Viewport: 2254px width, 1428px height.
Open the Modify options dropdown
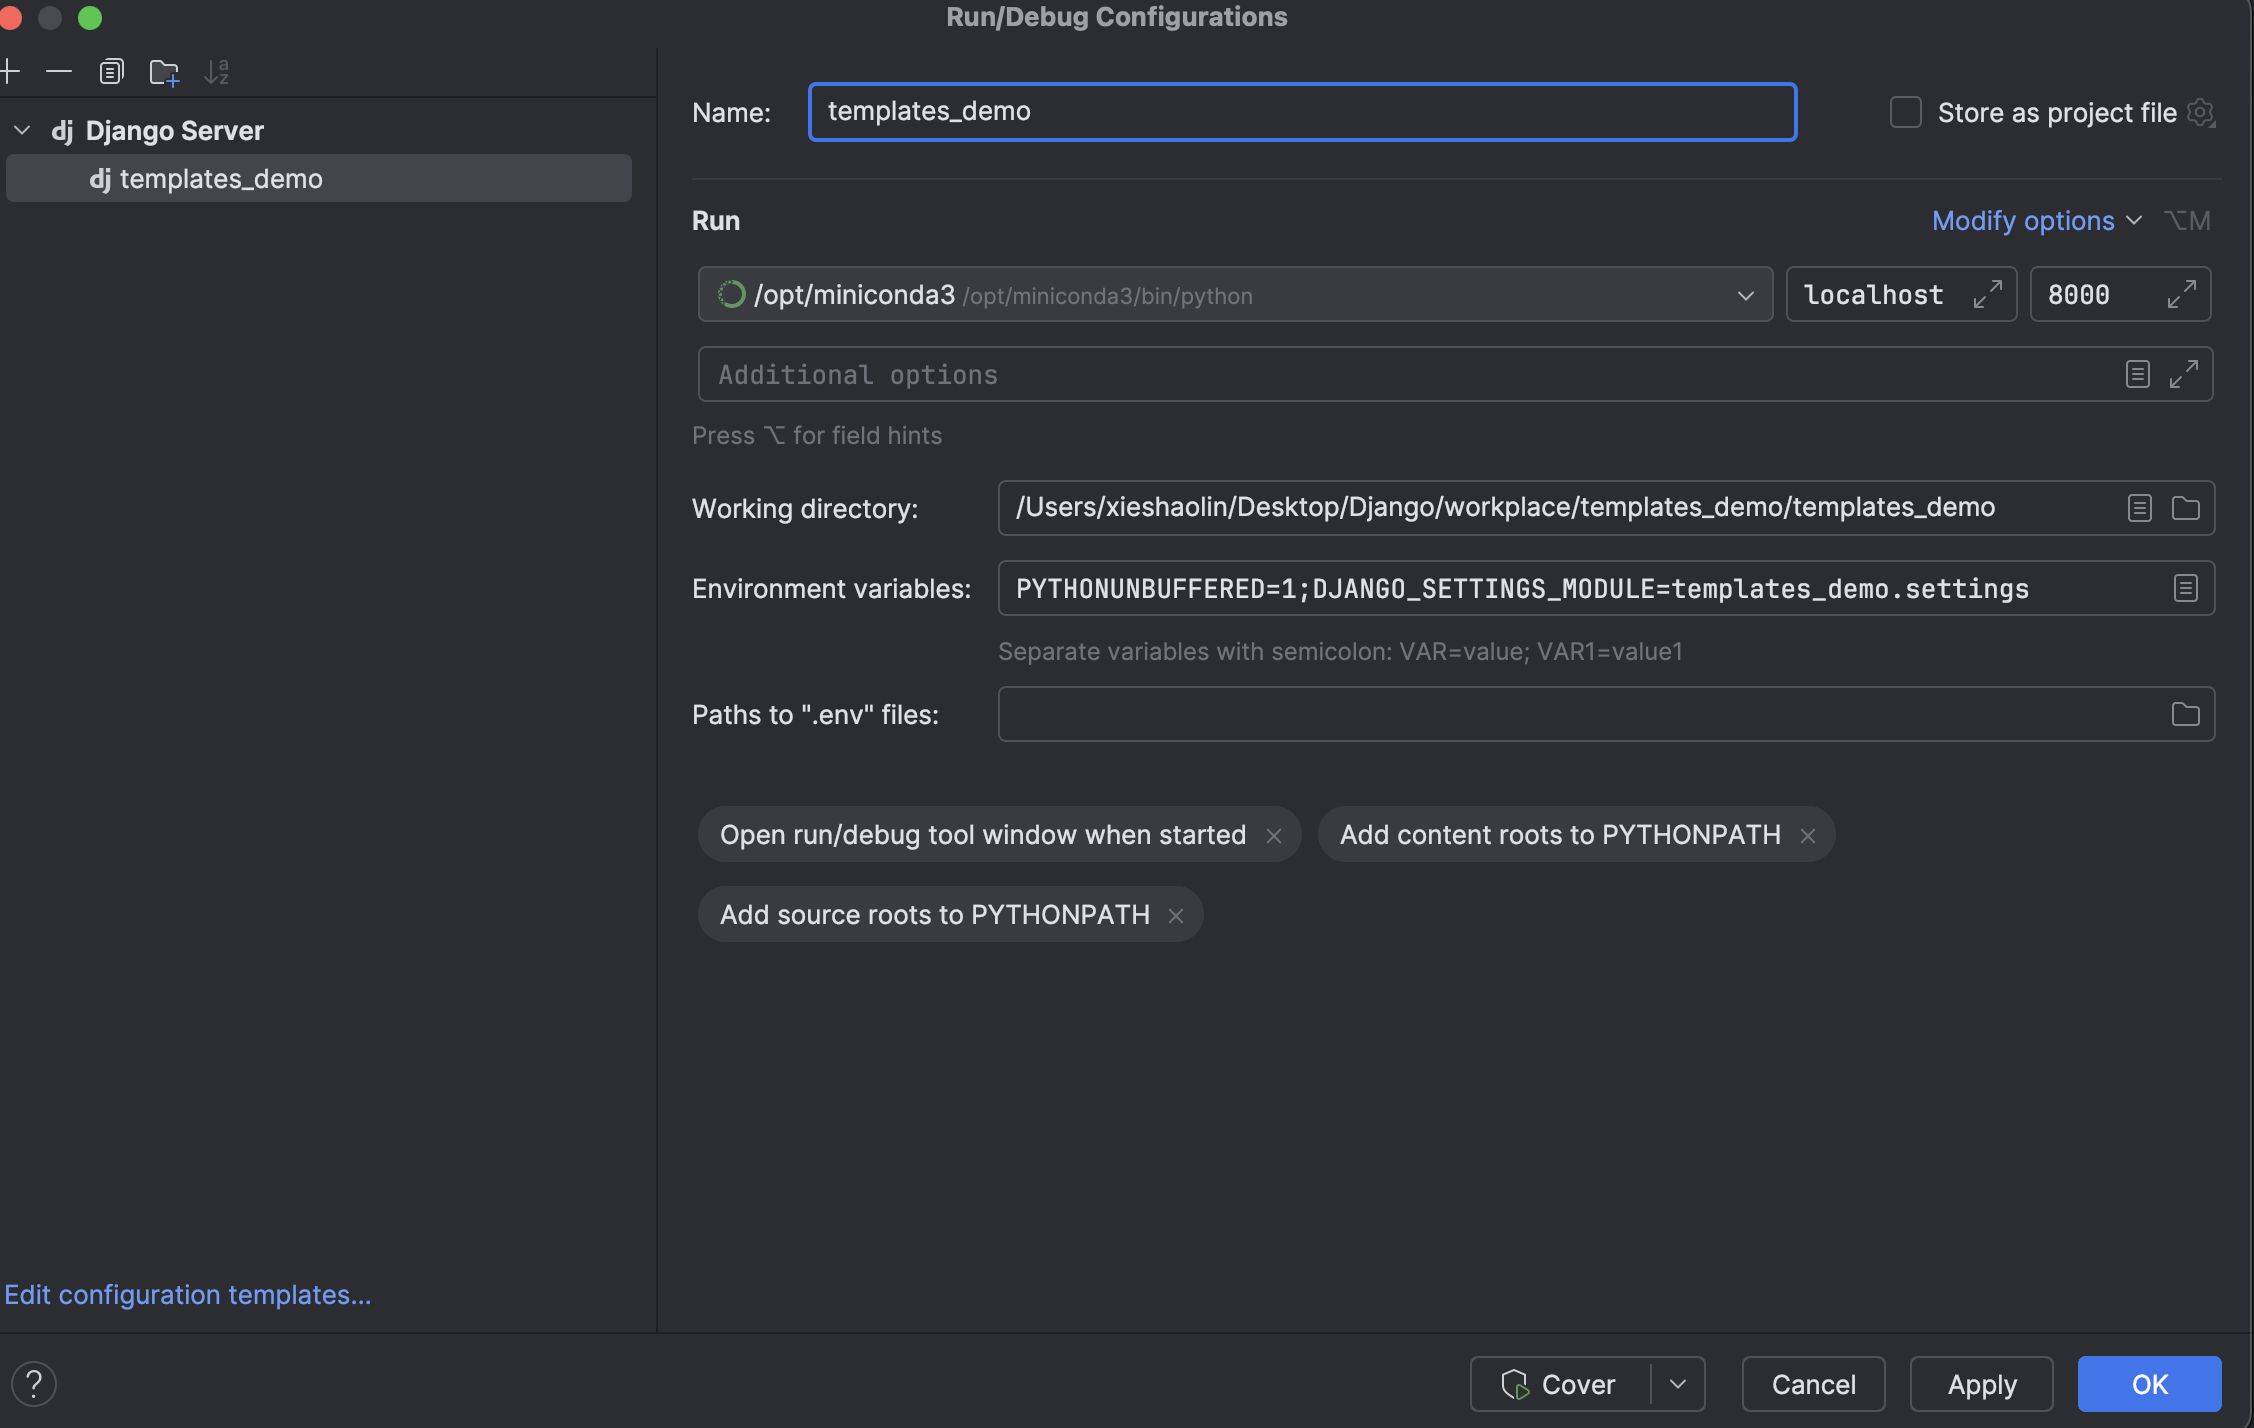[x=2036, y=221]
